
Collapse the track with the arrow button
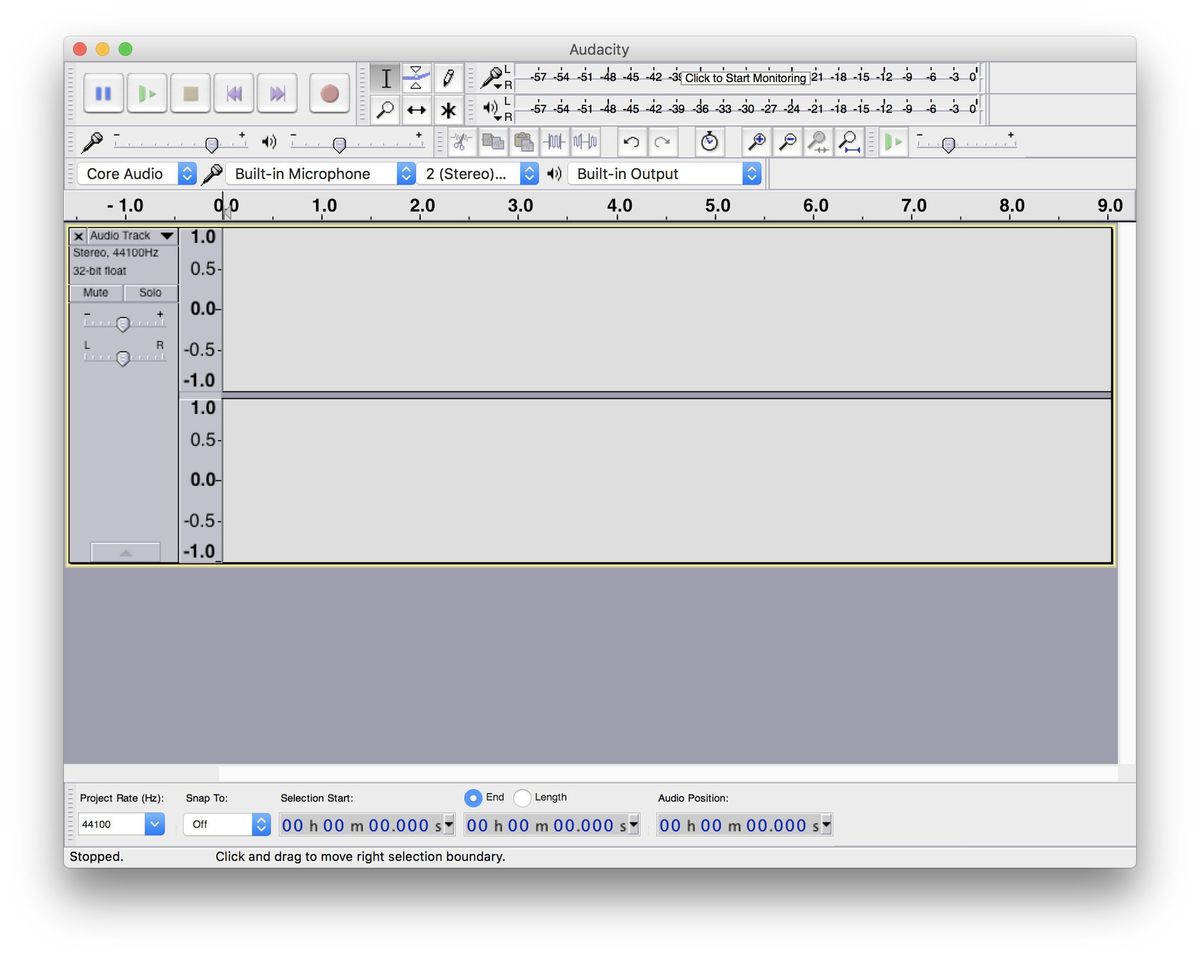125,551
